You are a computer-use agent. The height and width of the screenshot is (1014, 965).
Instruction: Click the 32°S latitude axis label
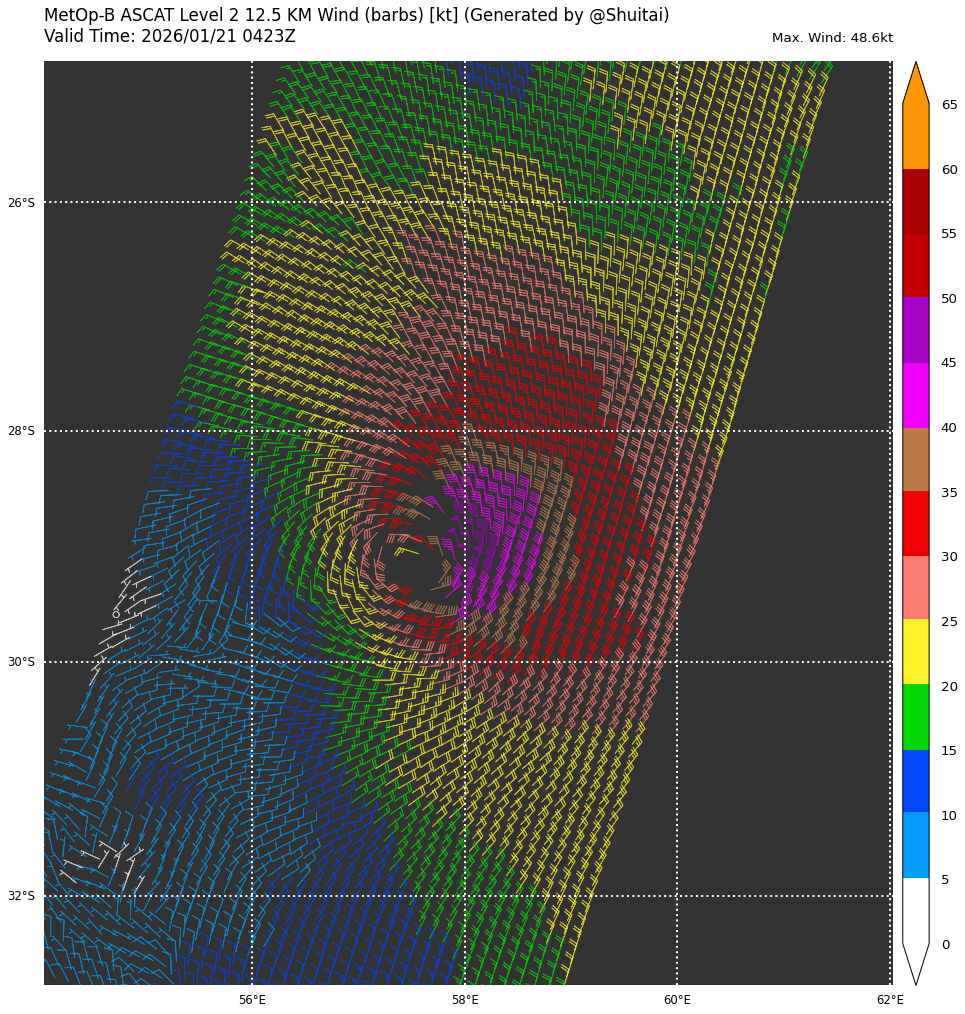click(x=21, y=896)
